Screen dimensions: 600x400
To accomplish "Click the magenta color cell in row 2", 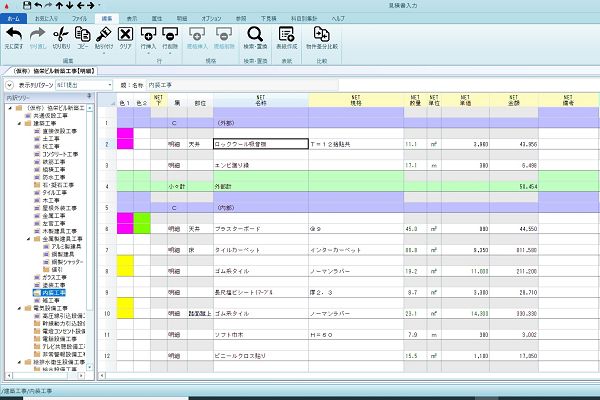I will coord(125,139).
